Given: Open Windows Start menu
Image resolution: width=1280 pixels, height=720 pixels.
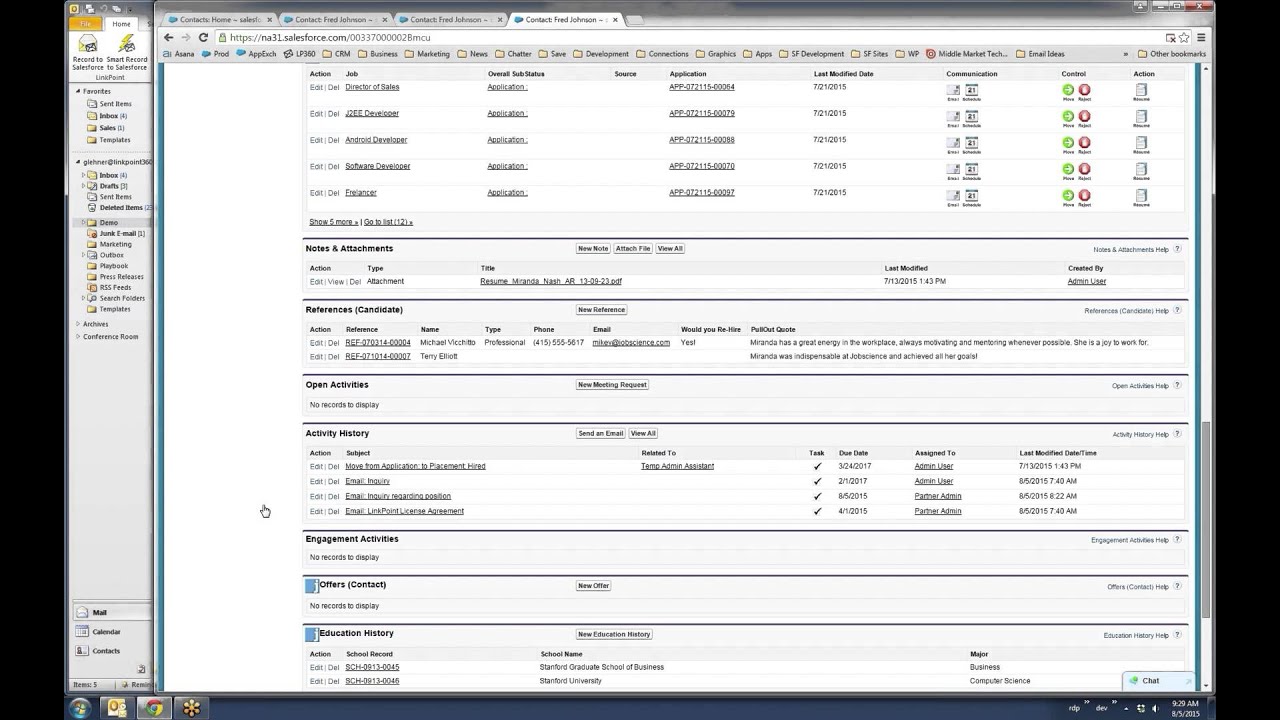Looking at the screenshot, I should [x=80, y=708].
